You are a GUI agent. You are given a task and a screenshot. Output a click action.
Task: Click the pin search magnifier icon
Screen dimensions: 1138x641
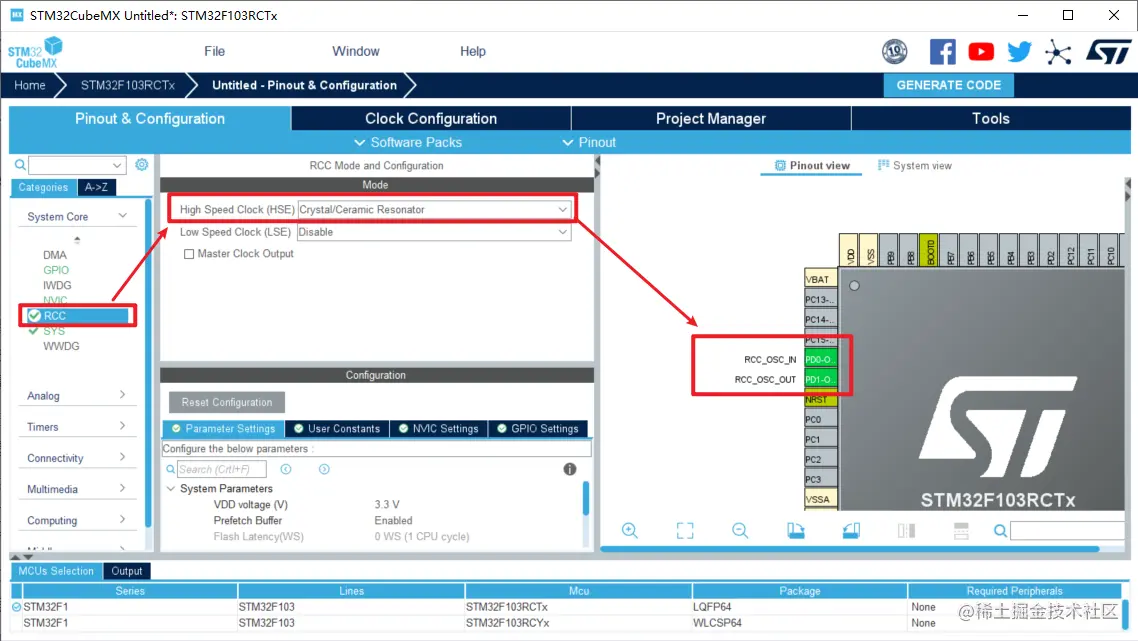[1000, 531]
